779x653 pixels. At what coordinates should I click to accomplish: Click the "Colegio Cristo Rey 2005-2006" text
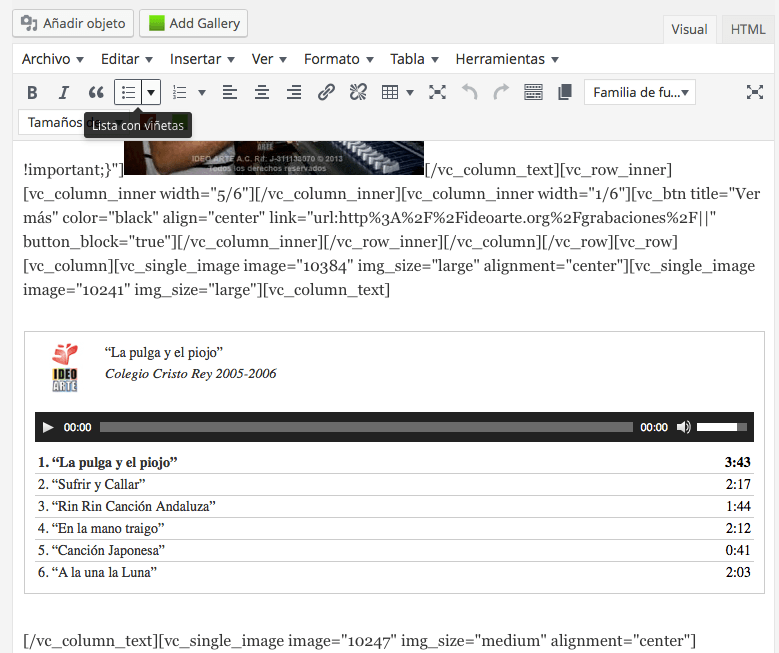coord(190,374)
